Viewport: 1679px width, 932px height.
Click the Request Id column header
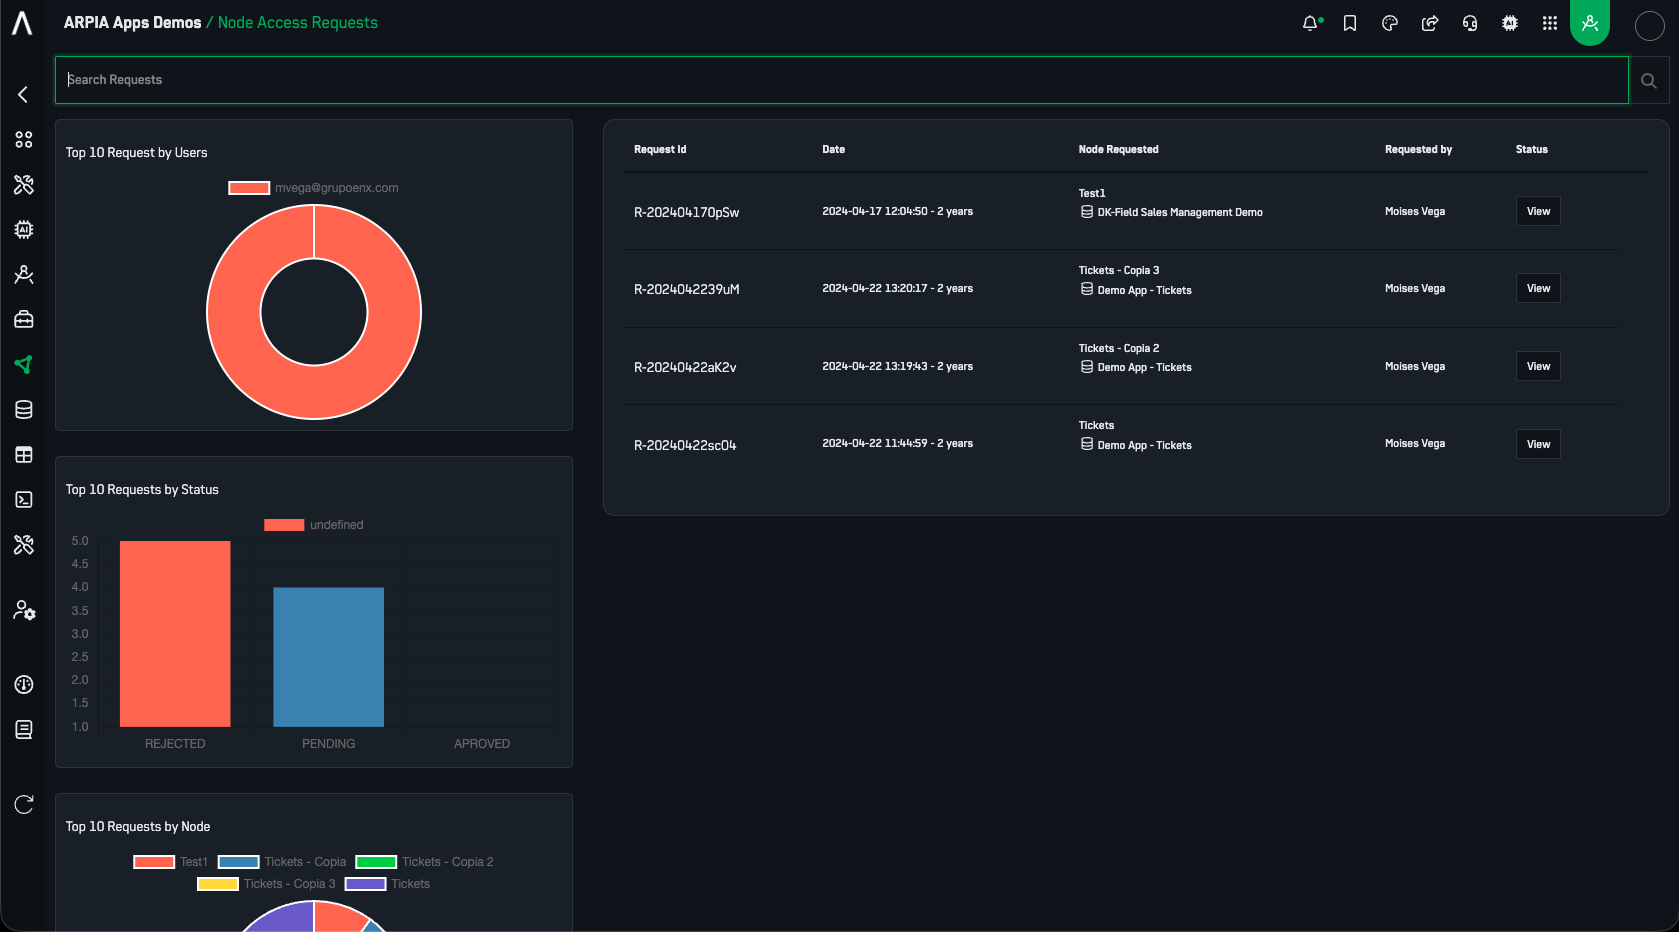660,150
